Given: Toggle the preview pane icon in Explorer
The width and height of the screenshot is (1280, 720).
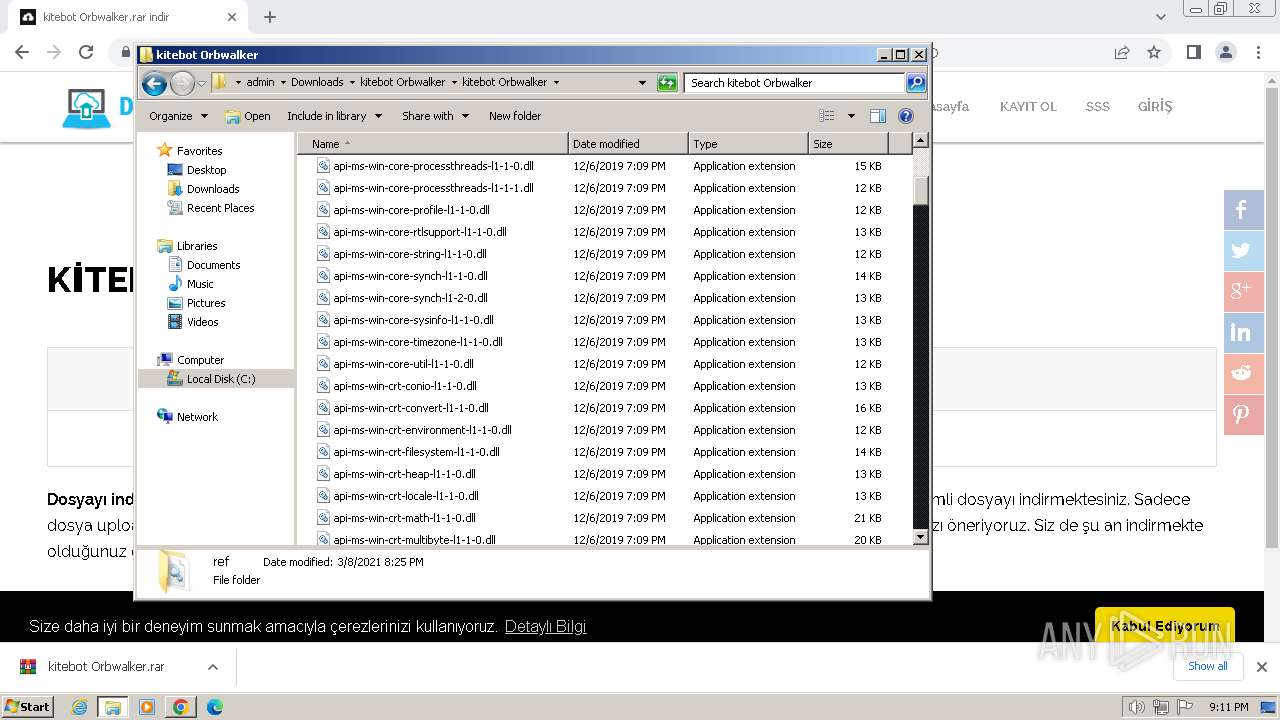Looking at the screenshot, I should 878,116.
